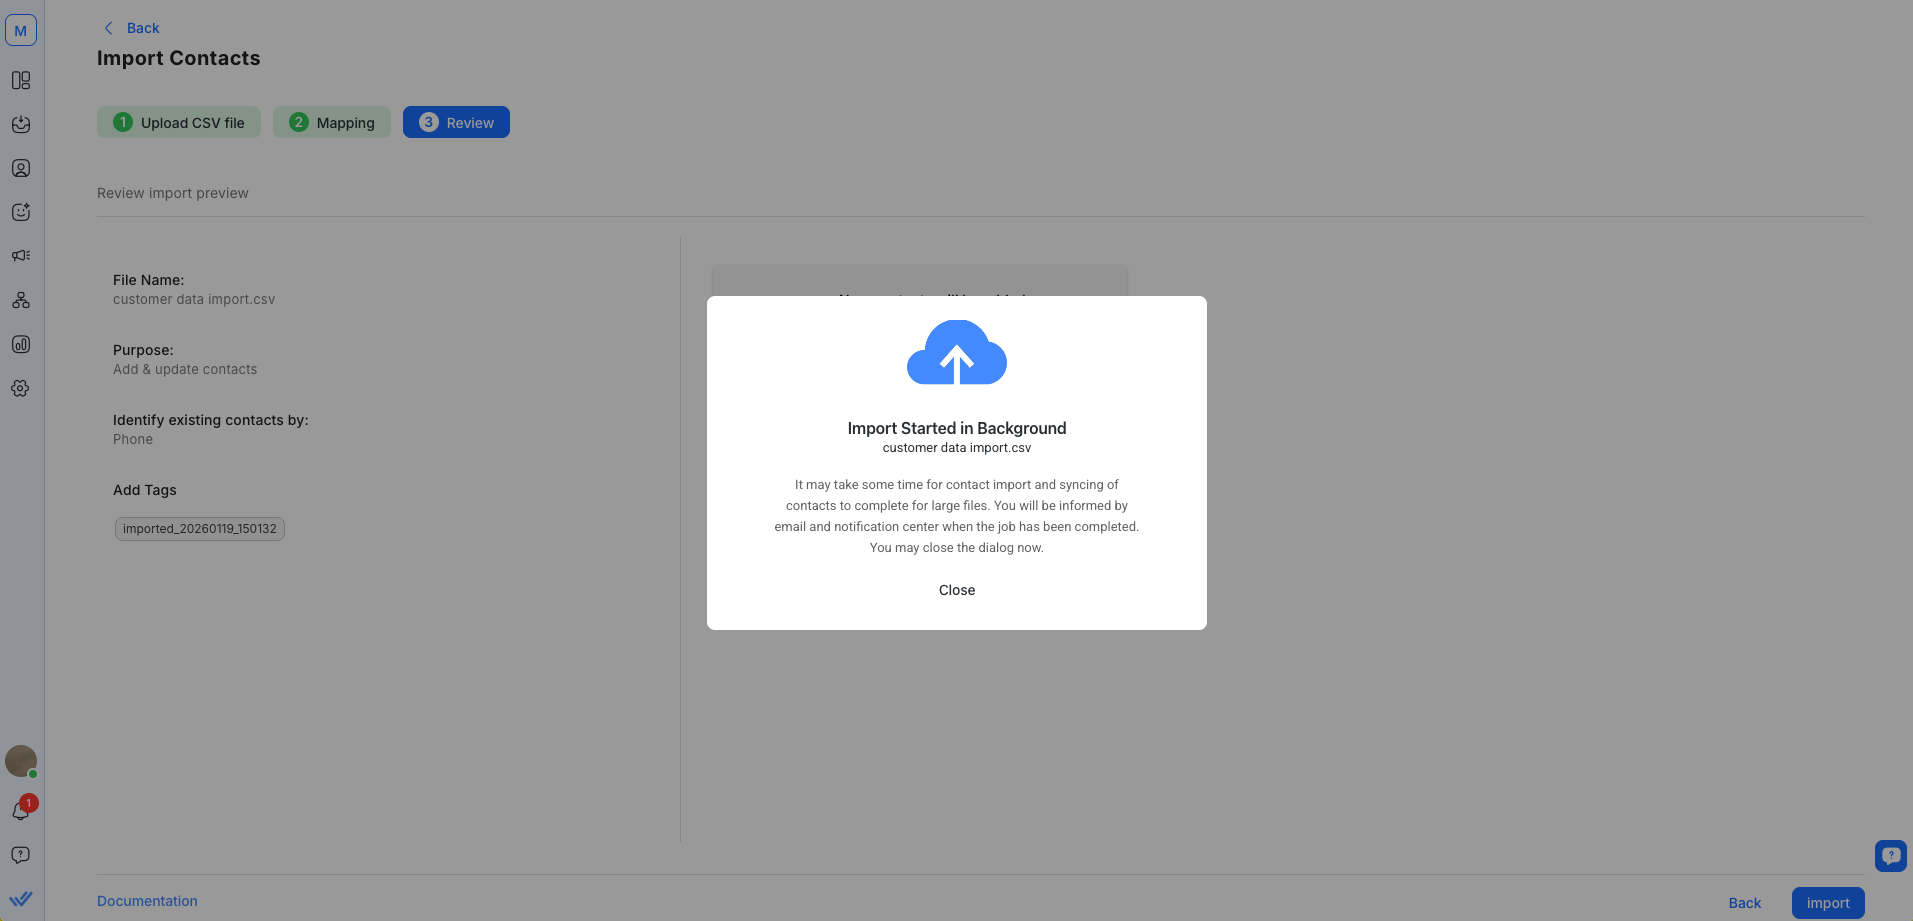The image size is (1913, 921).
Task: Go to the Upload CSV file step
Action: (x=179, y=122)
